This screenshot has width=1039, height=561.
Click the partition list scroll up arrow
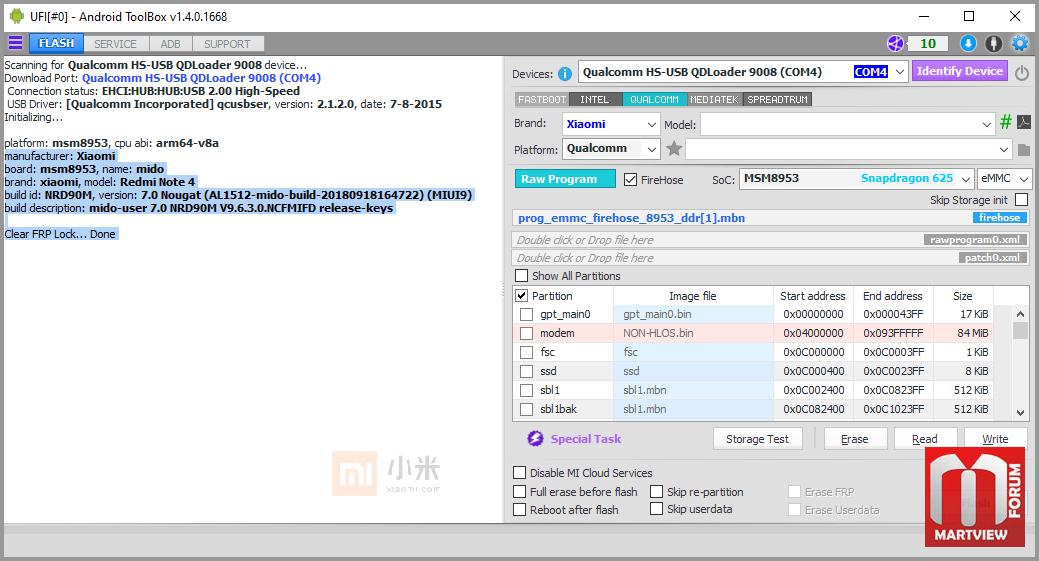coord(1020,314)
